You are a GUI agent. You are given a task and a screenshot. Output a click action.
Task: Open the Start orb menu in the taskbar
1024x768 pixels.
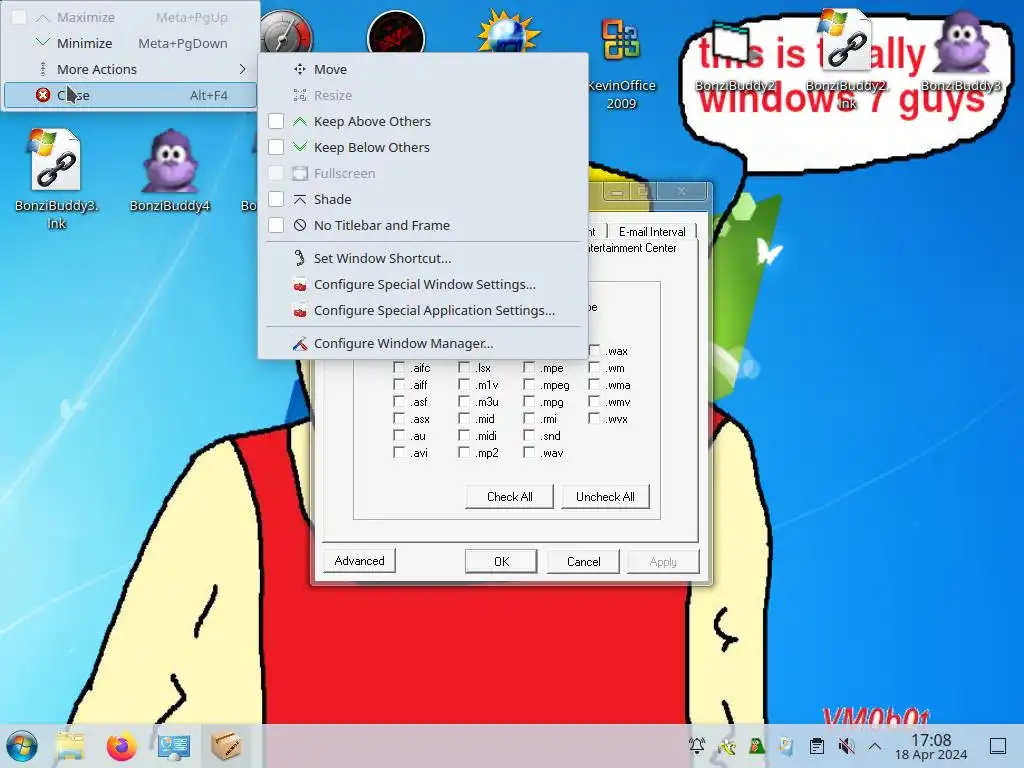[22, 746]
